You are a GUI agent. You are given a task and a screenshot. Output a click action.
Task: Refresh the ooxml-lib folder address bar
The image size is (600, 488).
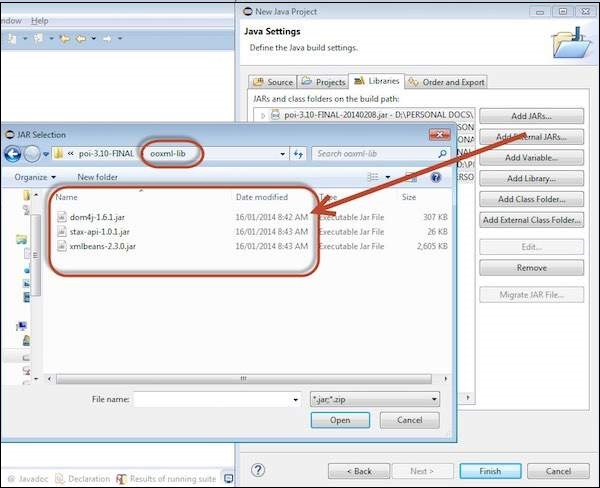pyautogui.click(x=298, y=154)
